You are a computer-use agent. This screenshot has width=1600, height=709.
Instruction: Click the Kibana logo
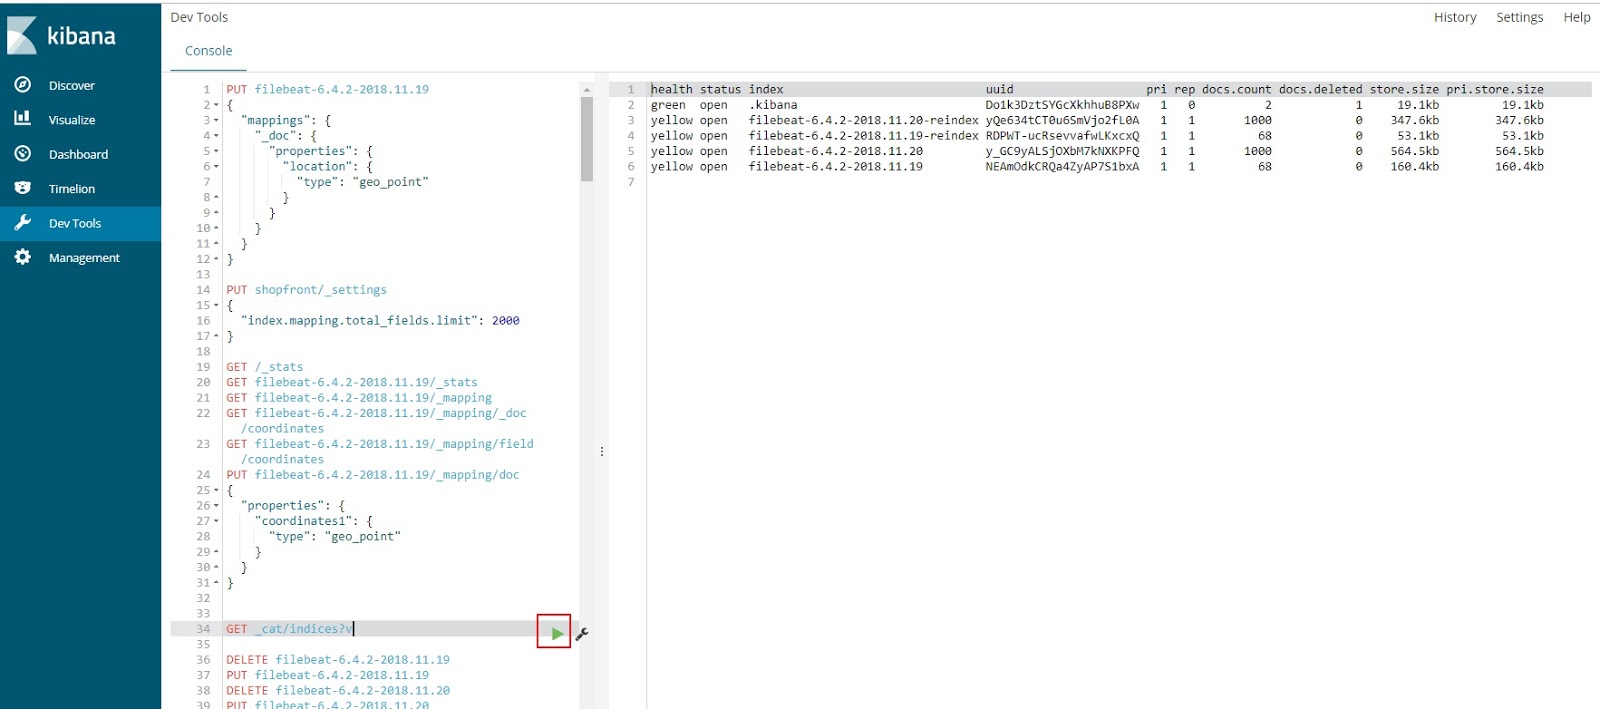[x=62, y=36]
